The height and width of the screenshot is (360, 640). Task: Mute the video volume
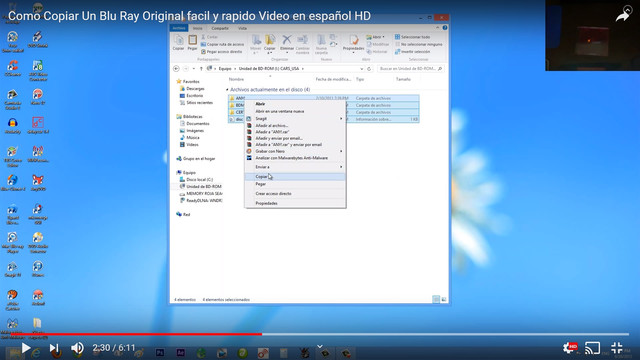(x=77, y=348)
